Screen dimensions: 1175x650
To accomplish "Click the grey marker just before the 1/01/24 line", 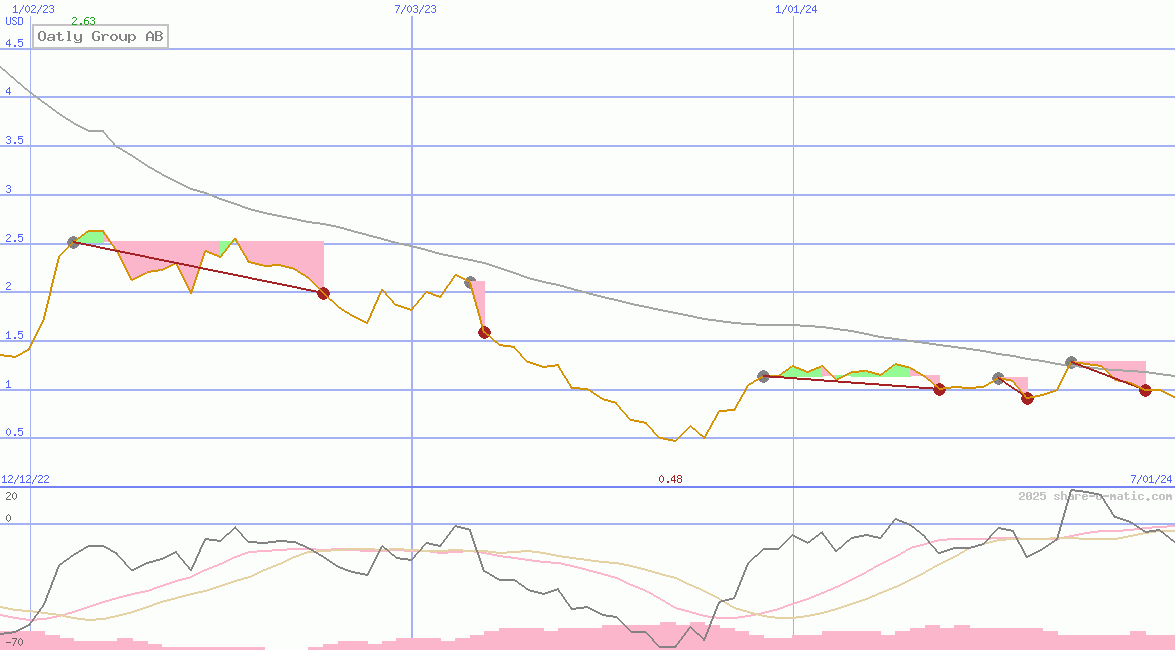I will (763, 376).
